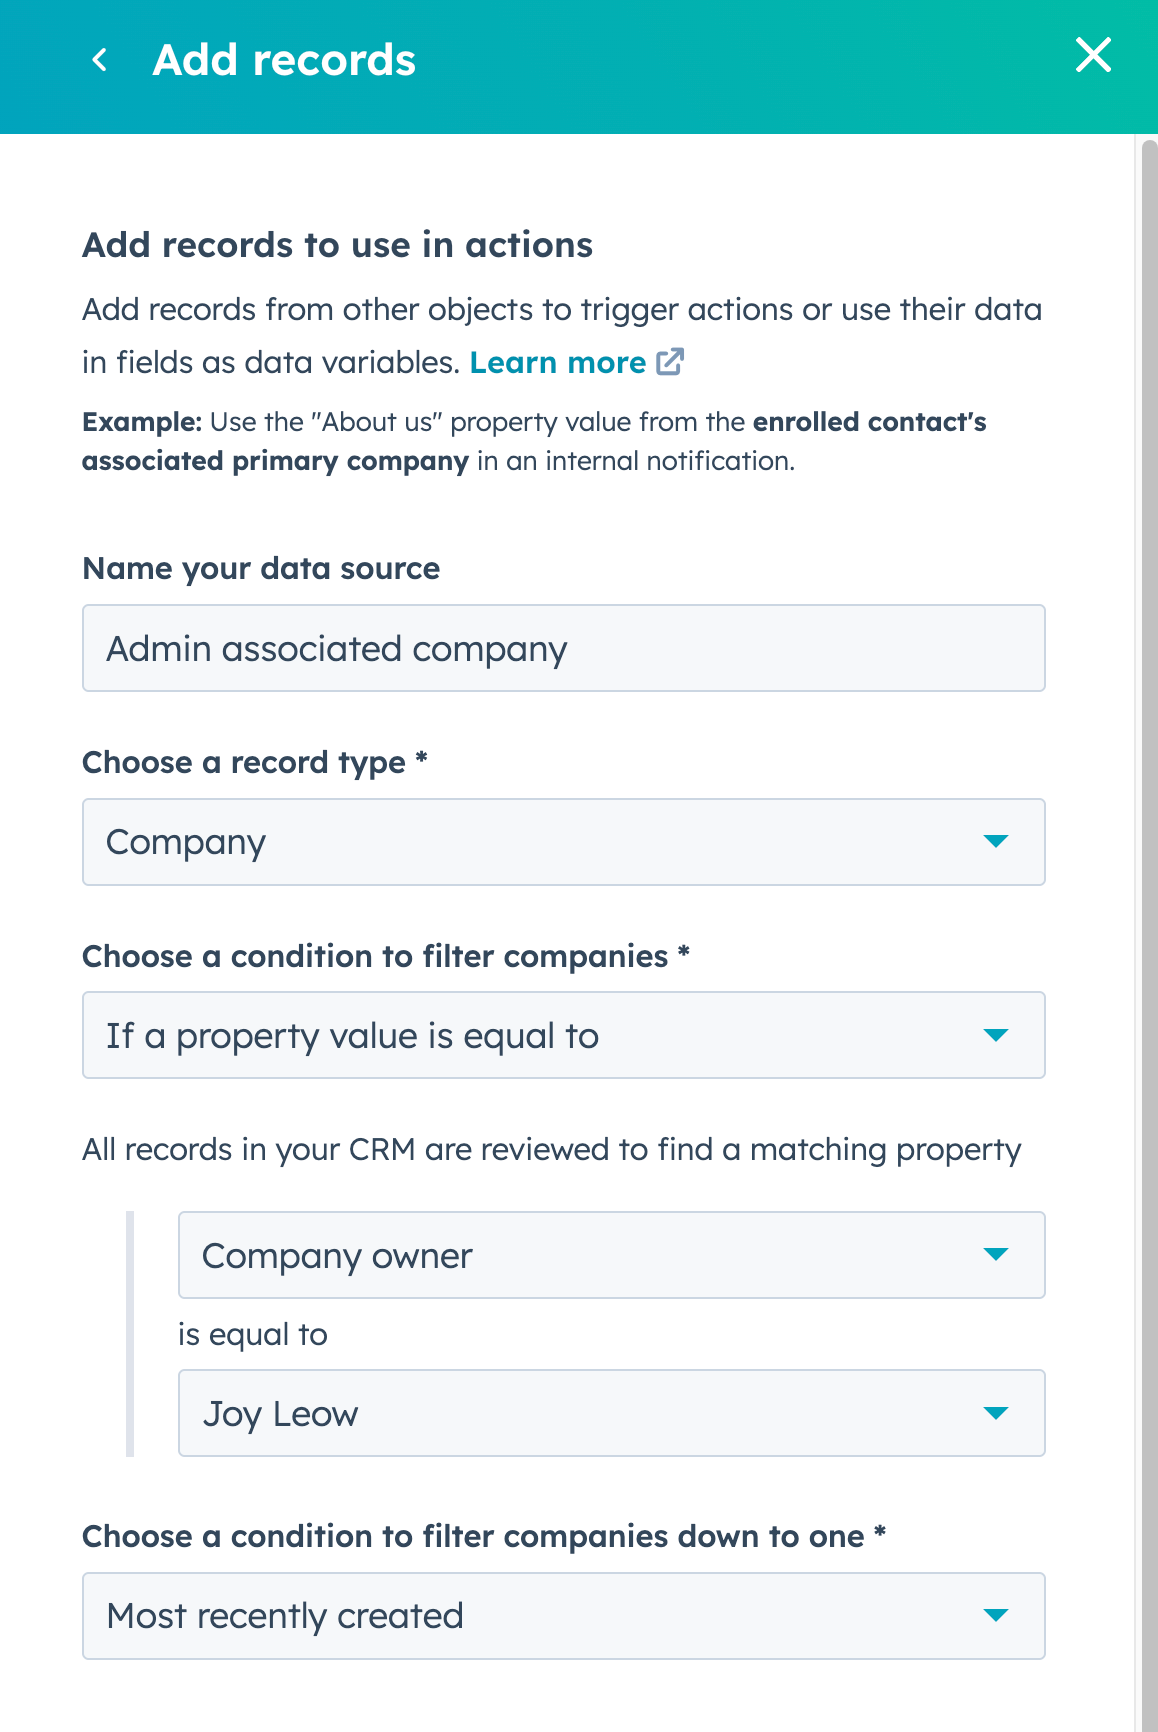1158x1732 pixels.
Task: Click the caret on the condition filter dropdown
Action: point(995,1036)
